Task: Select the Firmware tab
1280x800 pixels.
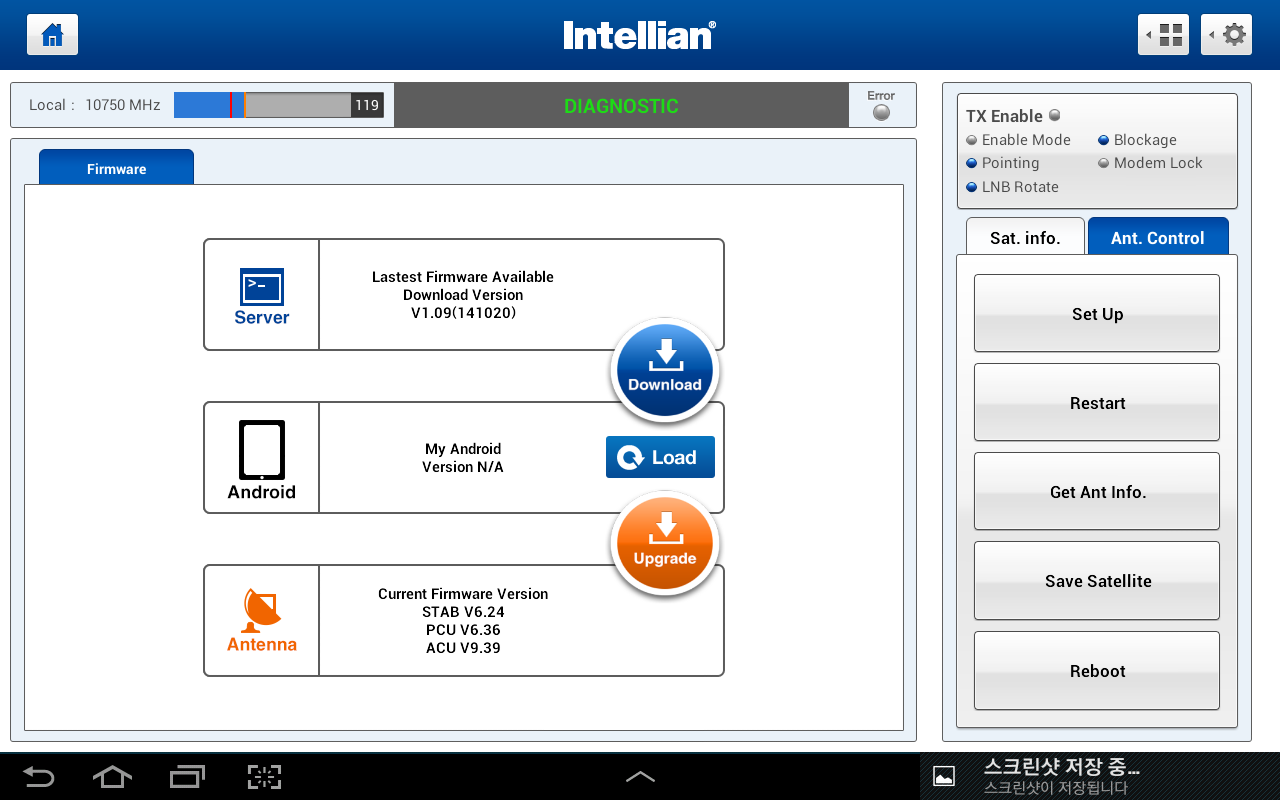Action: [116, 167]
